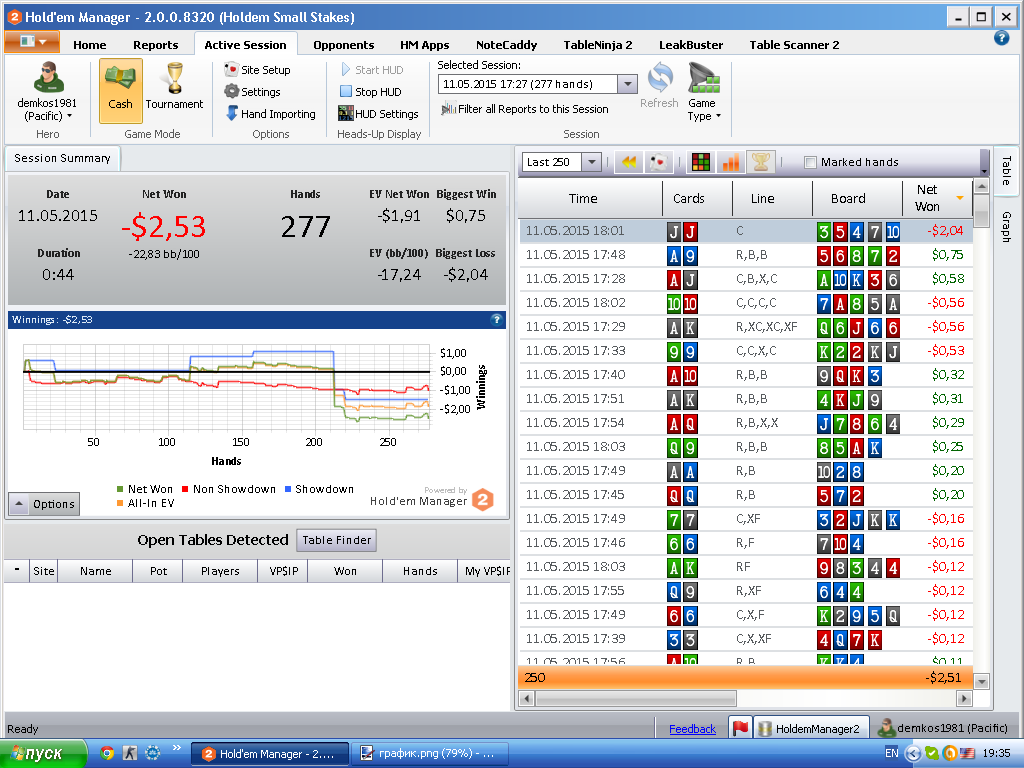Open the Selected Session dropdown

pyautogui.click(x=627, y=84)
